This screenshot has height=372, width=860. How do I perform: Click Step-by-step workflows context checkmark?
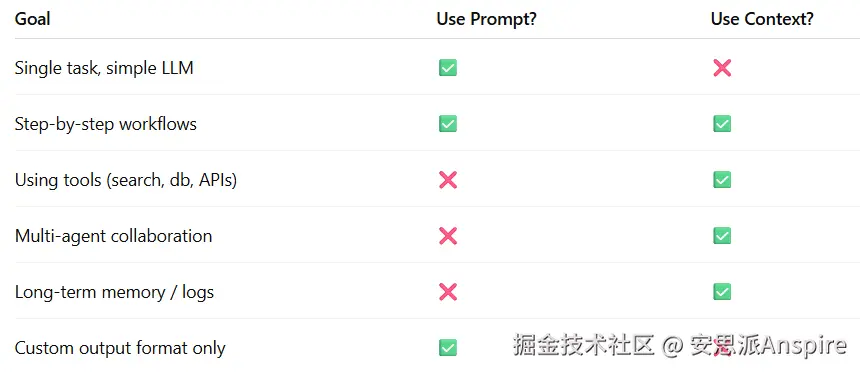pyautogui.click(x=722, y=124)
